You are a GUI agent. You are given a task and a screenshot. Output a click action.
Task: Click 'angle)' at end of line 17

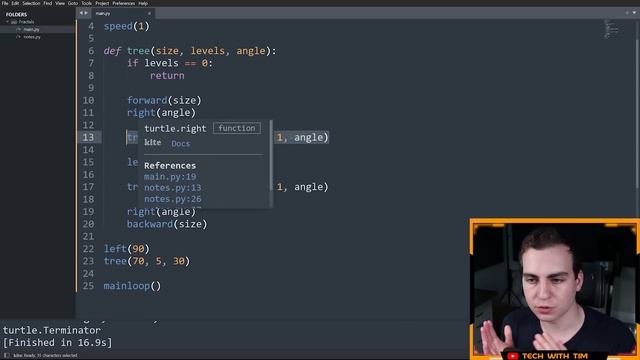pos(311,187)
